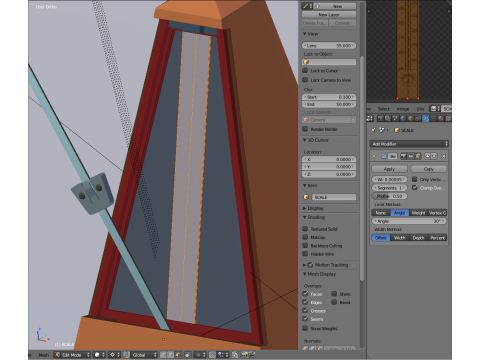Move bevel modifier down in stack

pyautogui.click(x=434, y=156)
